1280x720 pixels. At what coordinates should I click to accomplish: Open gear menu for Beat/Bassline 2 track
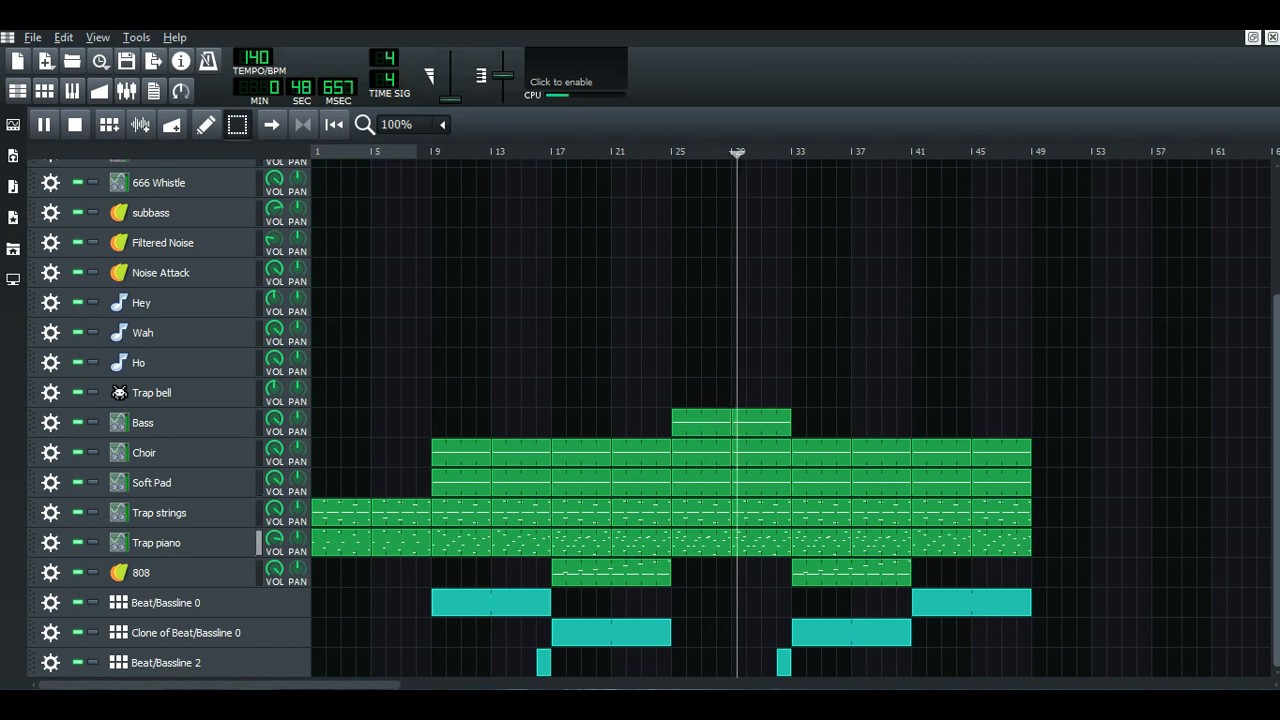tap(50, 663)
